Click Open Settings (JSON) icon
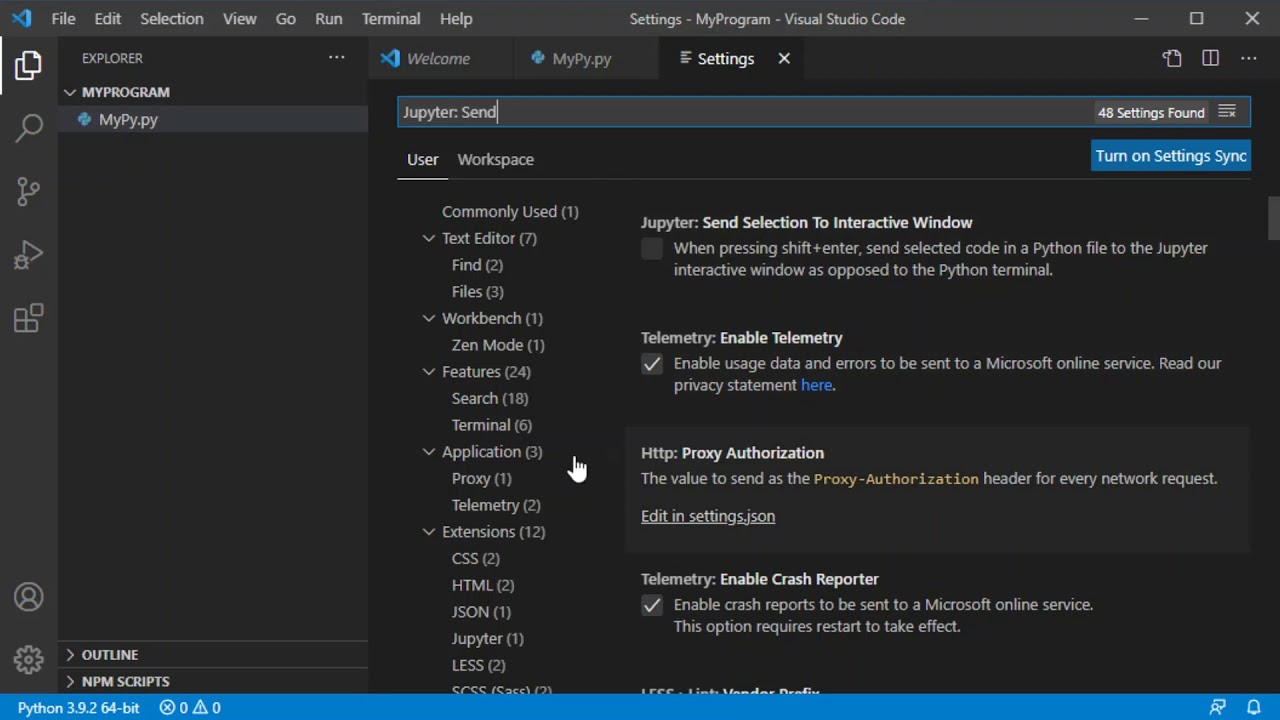The width and height of the screenshot is (1280, 720). pos(1172,59)
